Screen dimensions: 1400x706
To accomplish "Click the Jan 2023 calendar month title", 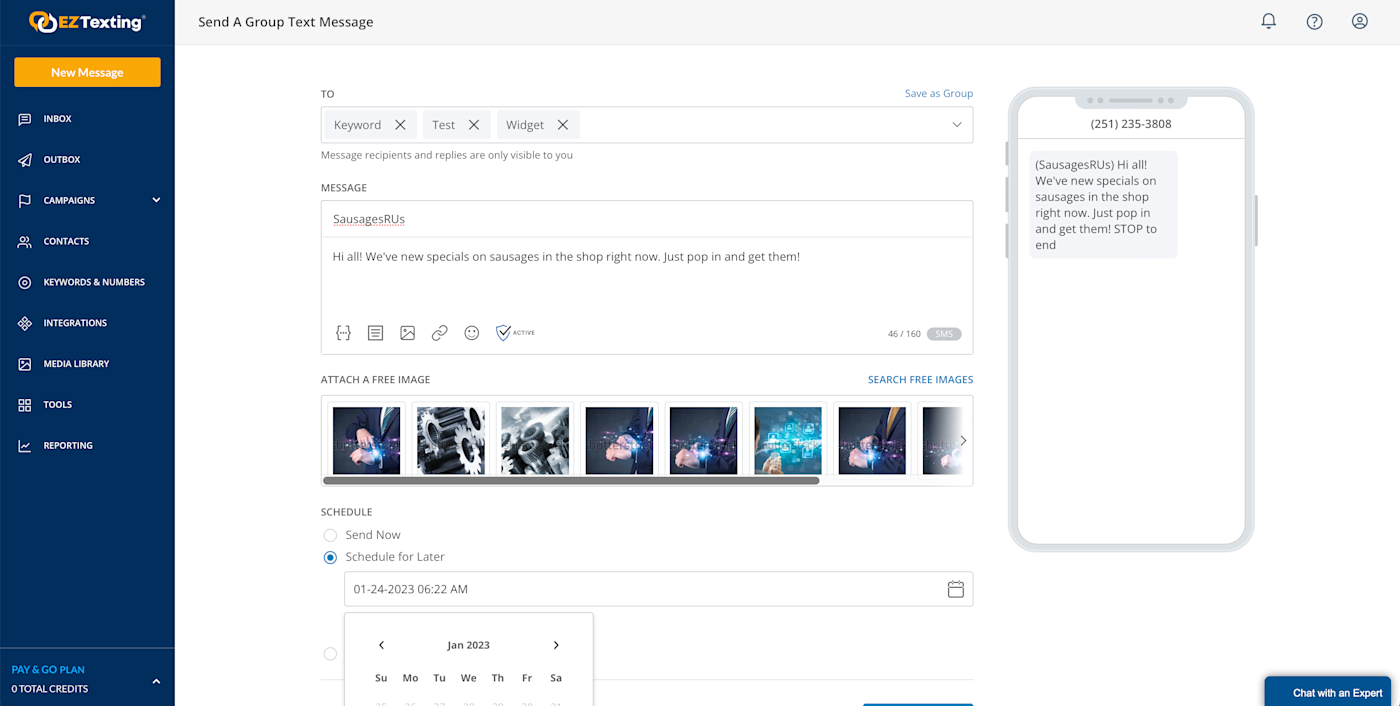I will (x=468, y=645).
